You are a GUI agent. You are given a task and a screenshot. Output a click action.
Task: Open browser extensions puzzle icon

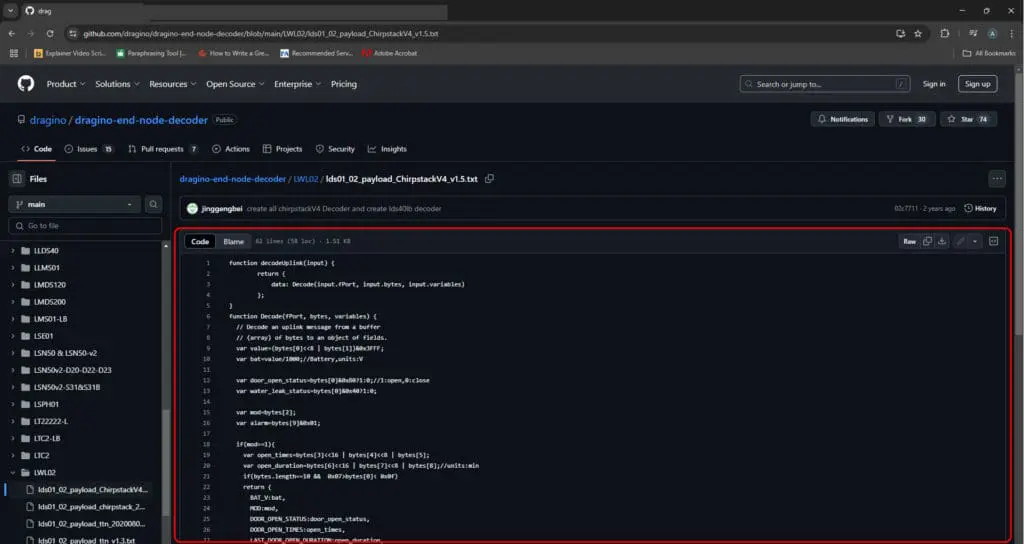click(x=945, y=33)
